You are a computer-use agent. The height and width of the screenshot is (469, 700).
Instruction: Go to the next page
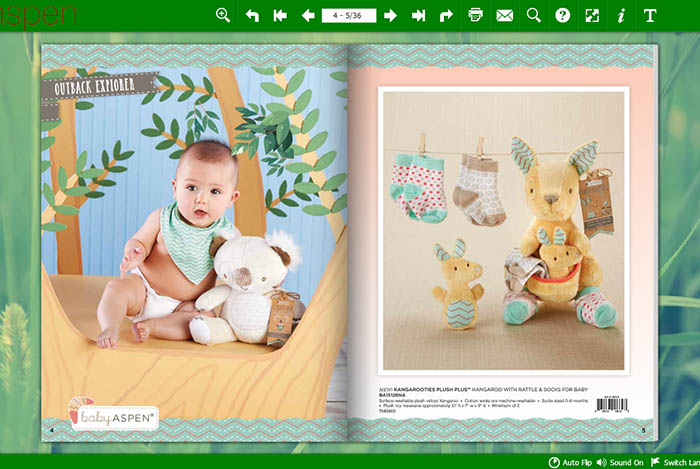coord(390,15)
